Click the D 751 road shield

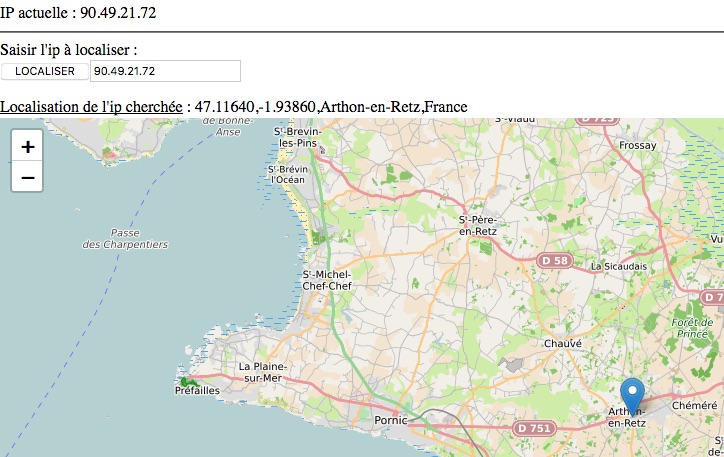click(534, 428)
